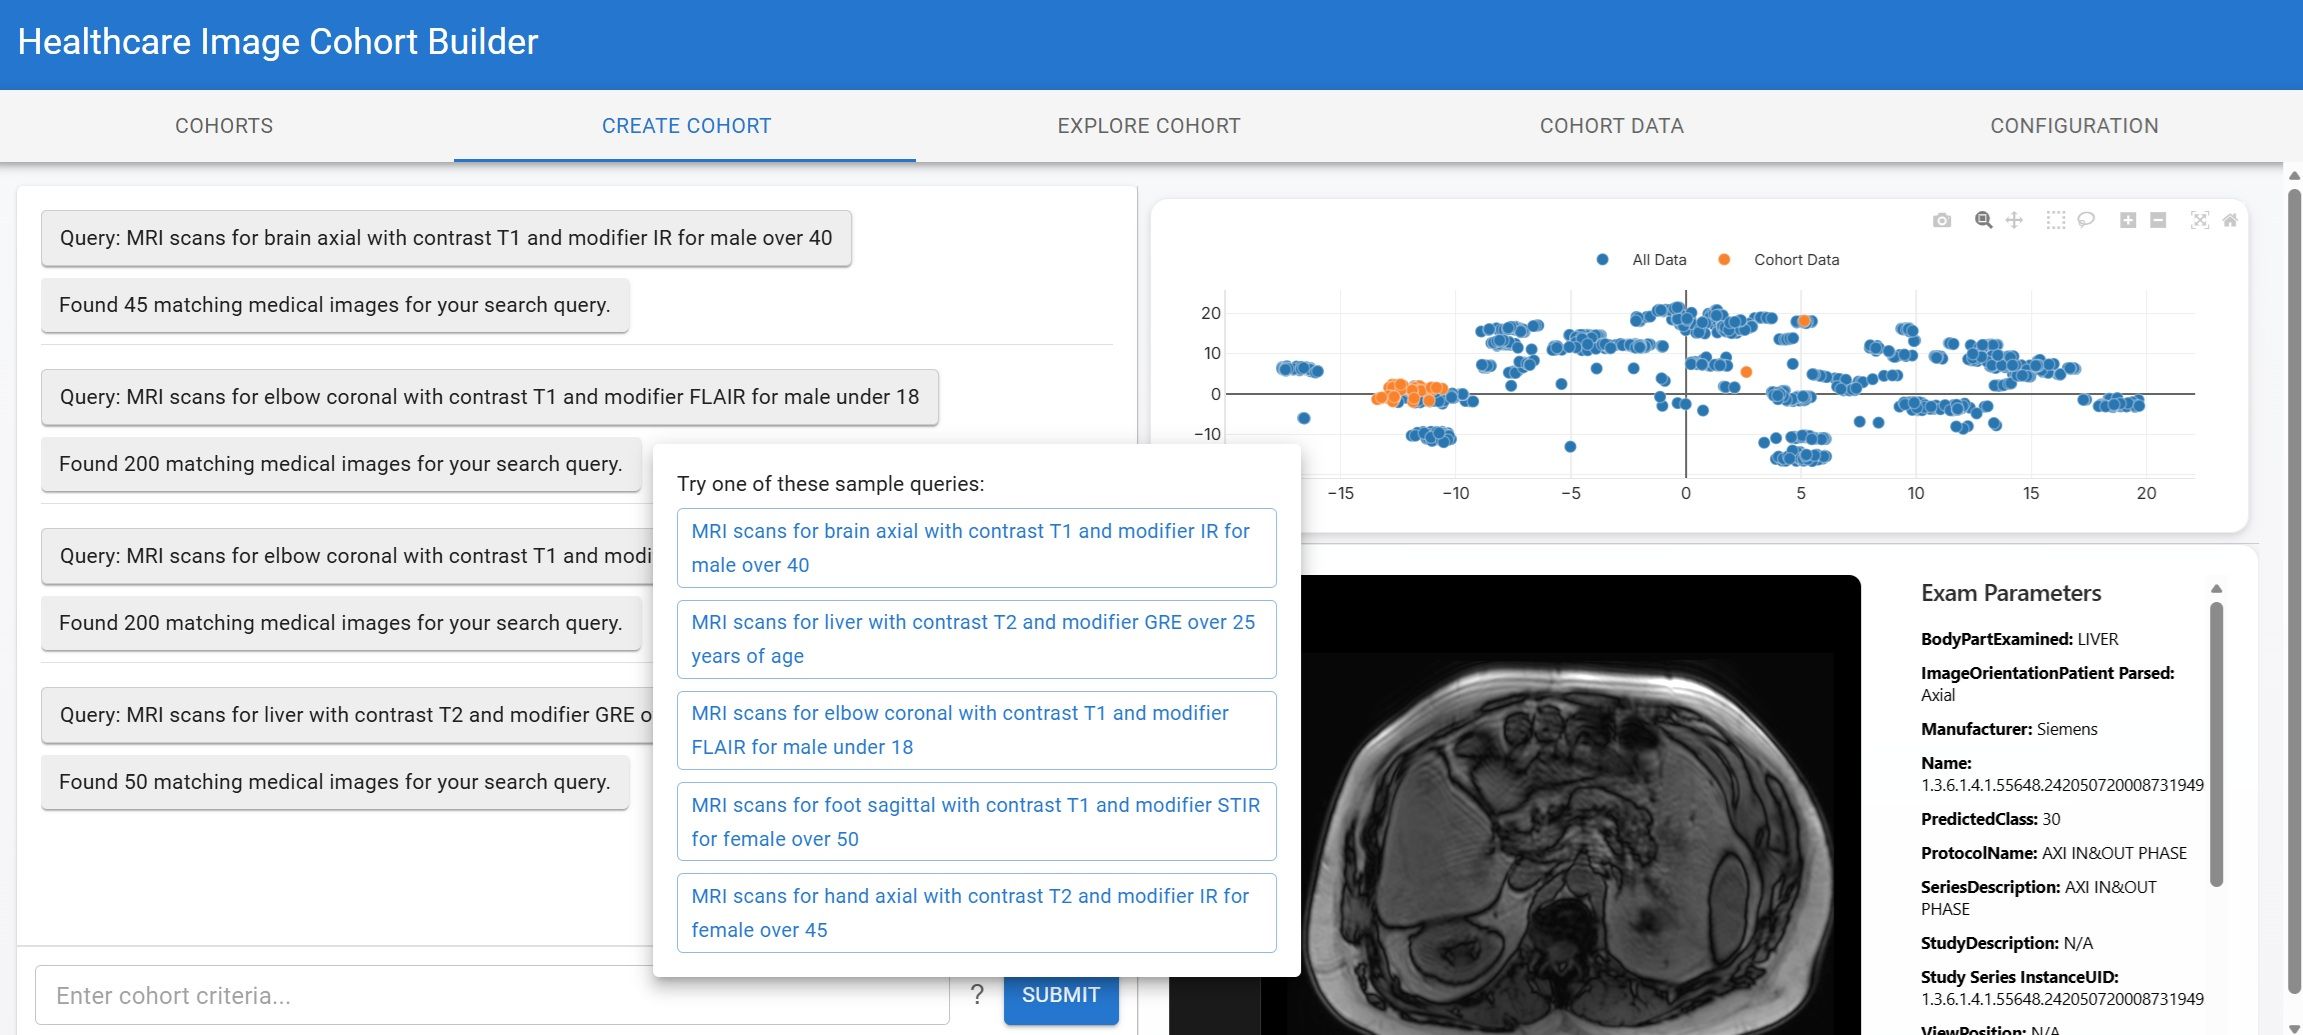
Task: Open query help via the question mark icon
Action: [x=978, y=994]
